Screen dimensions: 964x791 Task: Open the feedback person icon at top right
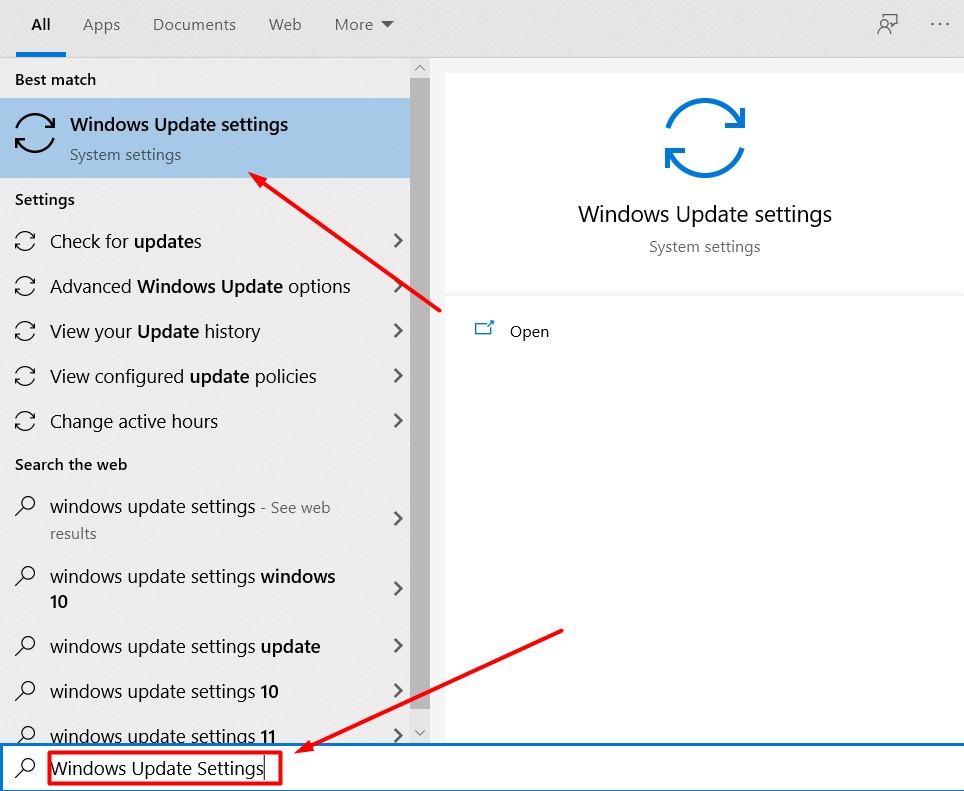[x=887, y=25]
